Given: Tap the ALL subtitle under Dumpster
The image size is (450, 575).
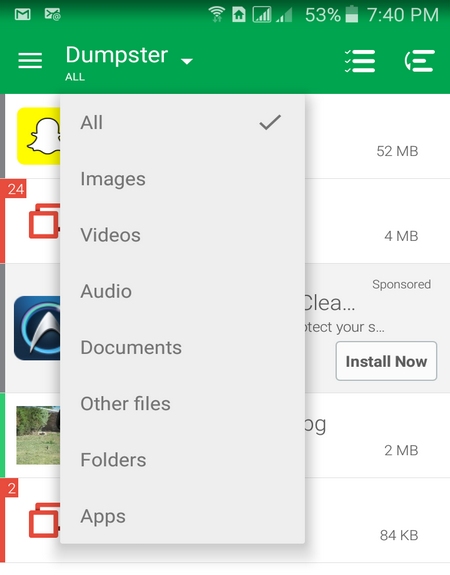Looking at the screenshot, I should (75, 77).
